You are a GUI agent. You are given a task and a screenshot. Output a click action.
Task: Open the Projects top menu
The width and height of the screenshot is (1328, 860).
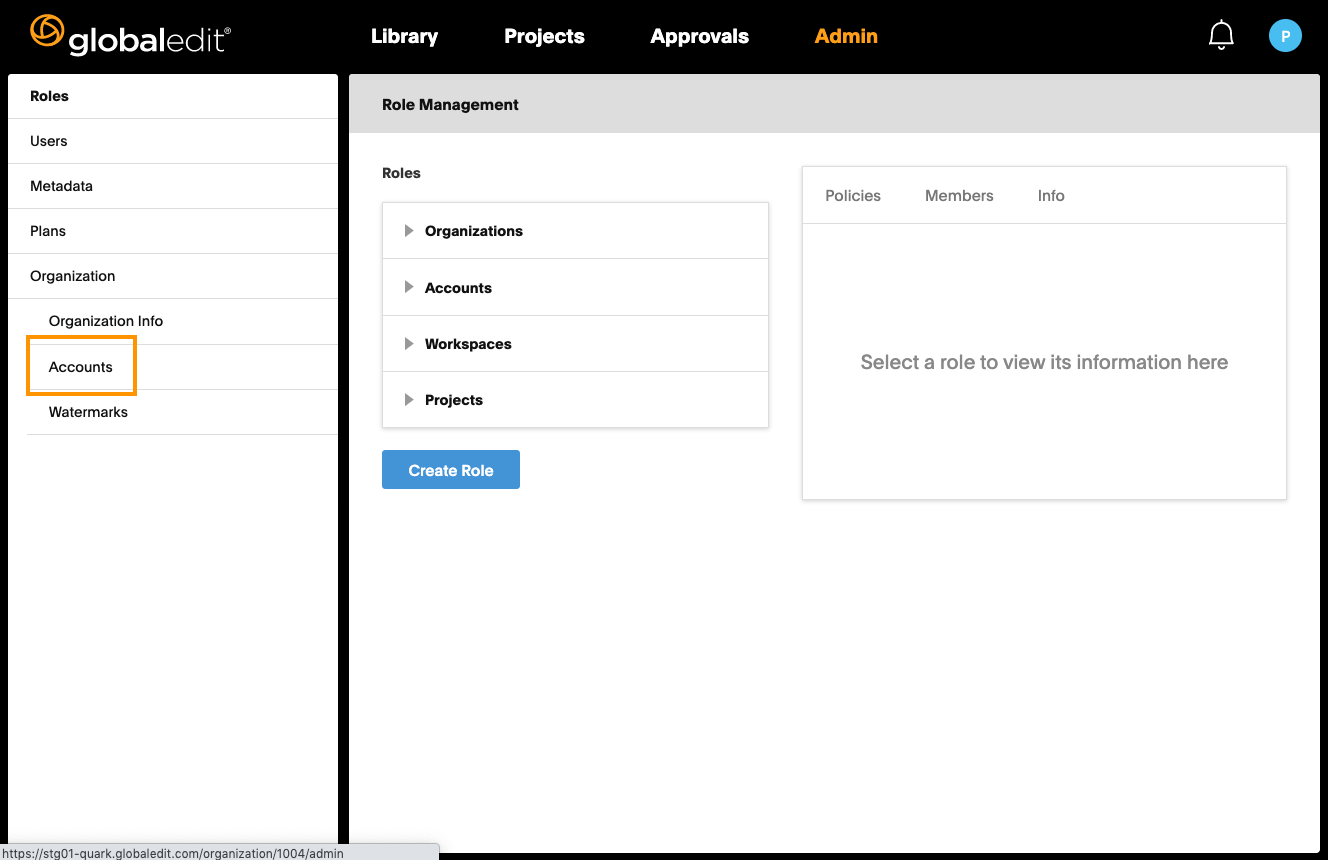click(544, 36)
